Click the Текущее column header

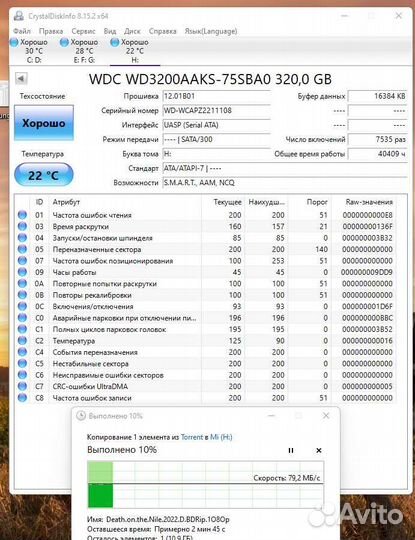click(223, 202)
